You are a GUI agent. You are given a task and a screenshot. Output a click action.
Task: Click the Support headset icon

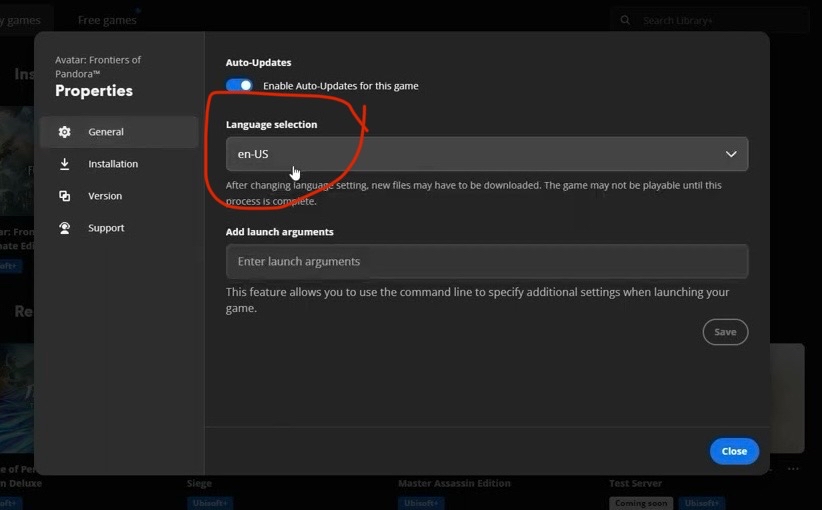pos(65,228)
